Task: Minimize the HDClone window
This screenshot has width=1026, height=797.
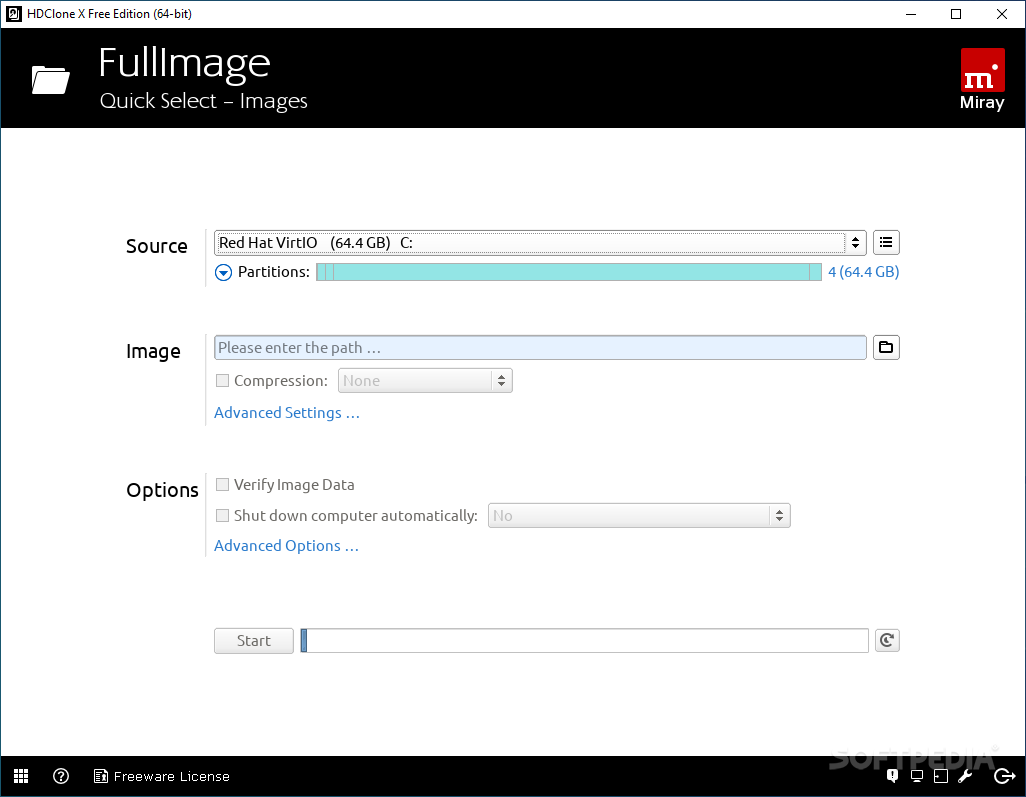Action: coord(911,14)
